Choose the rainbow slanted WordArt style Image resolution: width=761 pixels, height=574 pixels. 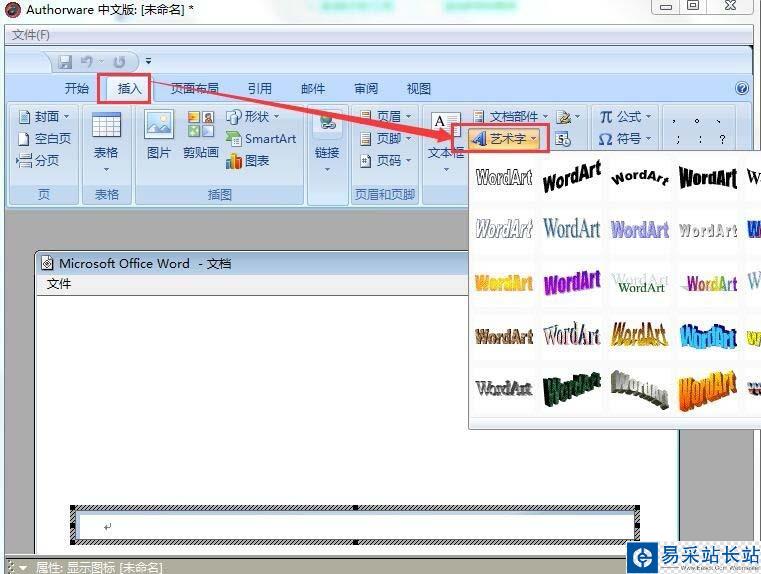pyautogui.click(x=708, y=283)
